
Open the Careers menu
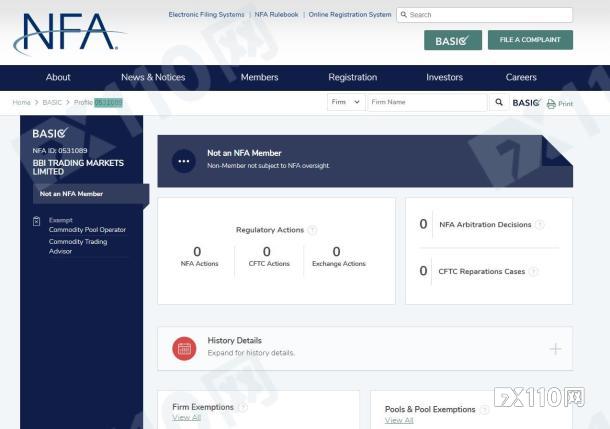pos(521,77)
